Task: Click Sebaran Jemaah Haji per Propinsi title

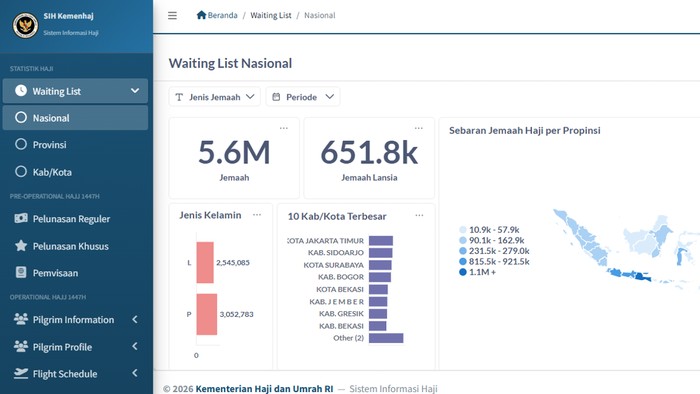Action: pos(525,130)
